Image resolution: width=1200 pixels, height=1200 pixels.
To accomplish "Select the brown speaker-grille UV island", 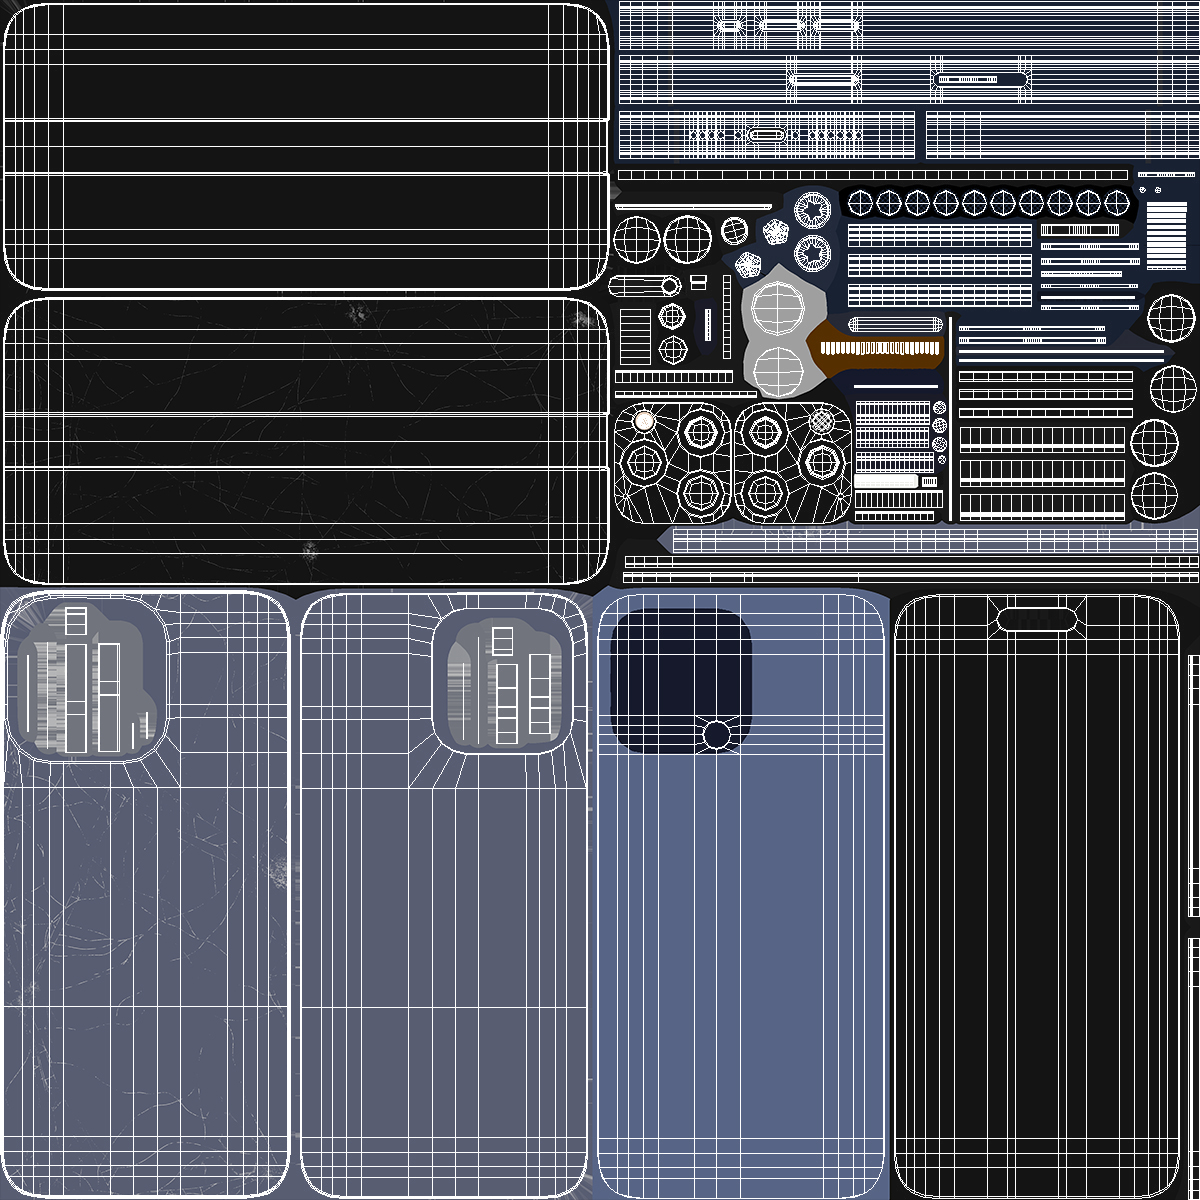I will click(875, 346).
